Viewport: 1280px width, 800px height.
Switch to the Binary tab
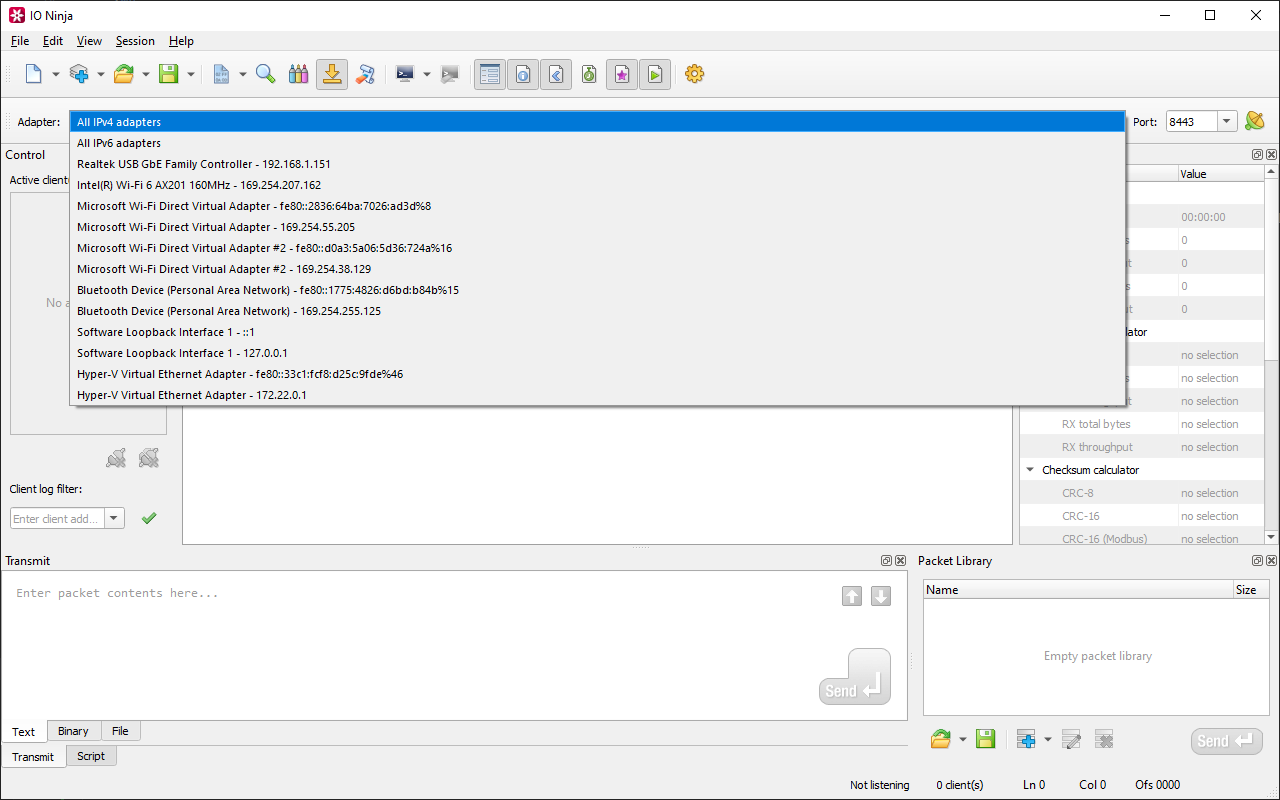click(73, 731)
